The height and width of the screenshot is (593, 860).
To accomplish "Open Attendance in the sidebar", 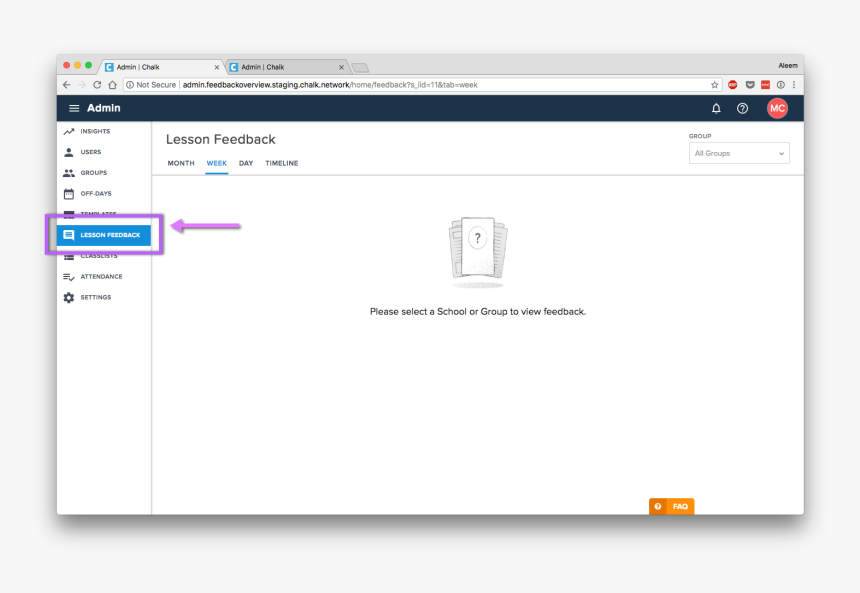I will pyautogui.click(x=101, y=277).
